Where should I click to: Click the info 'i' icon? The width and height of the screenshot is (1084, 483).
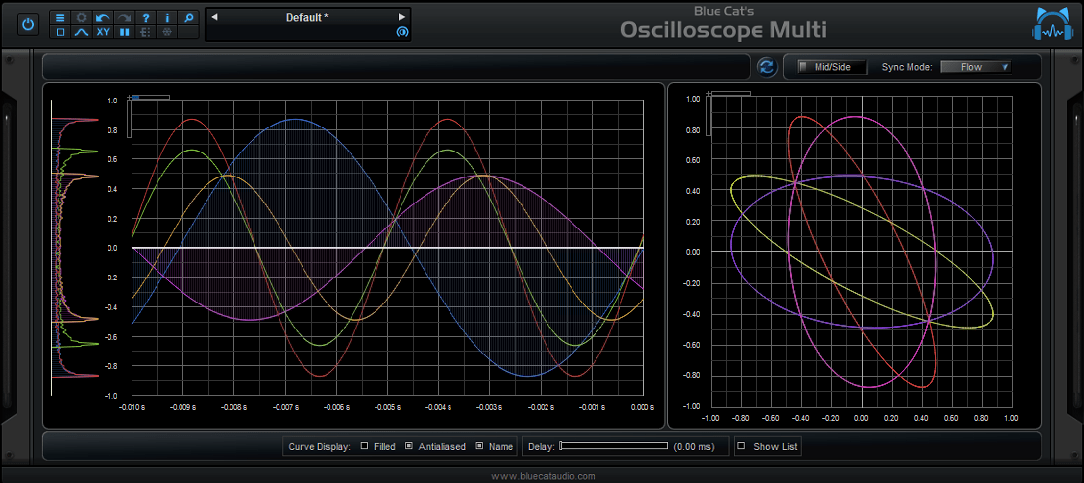[167, 18]
